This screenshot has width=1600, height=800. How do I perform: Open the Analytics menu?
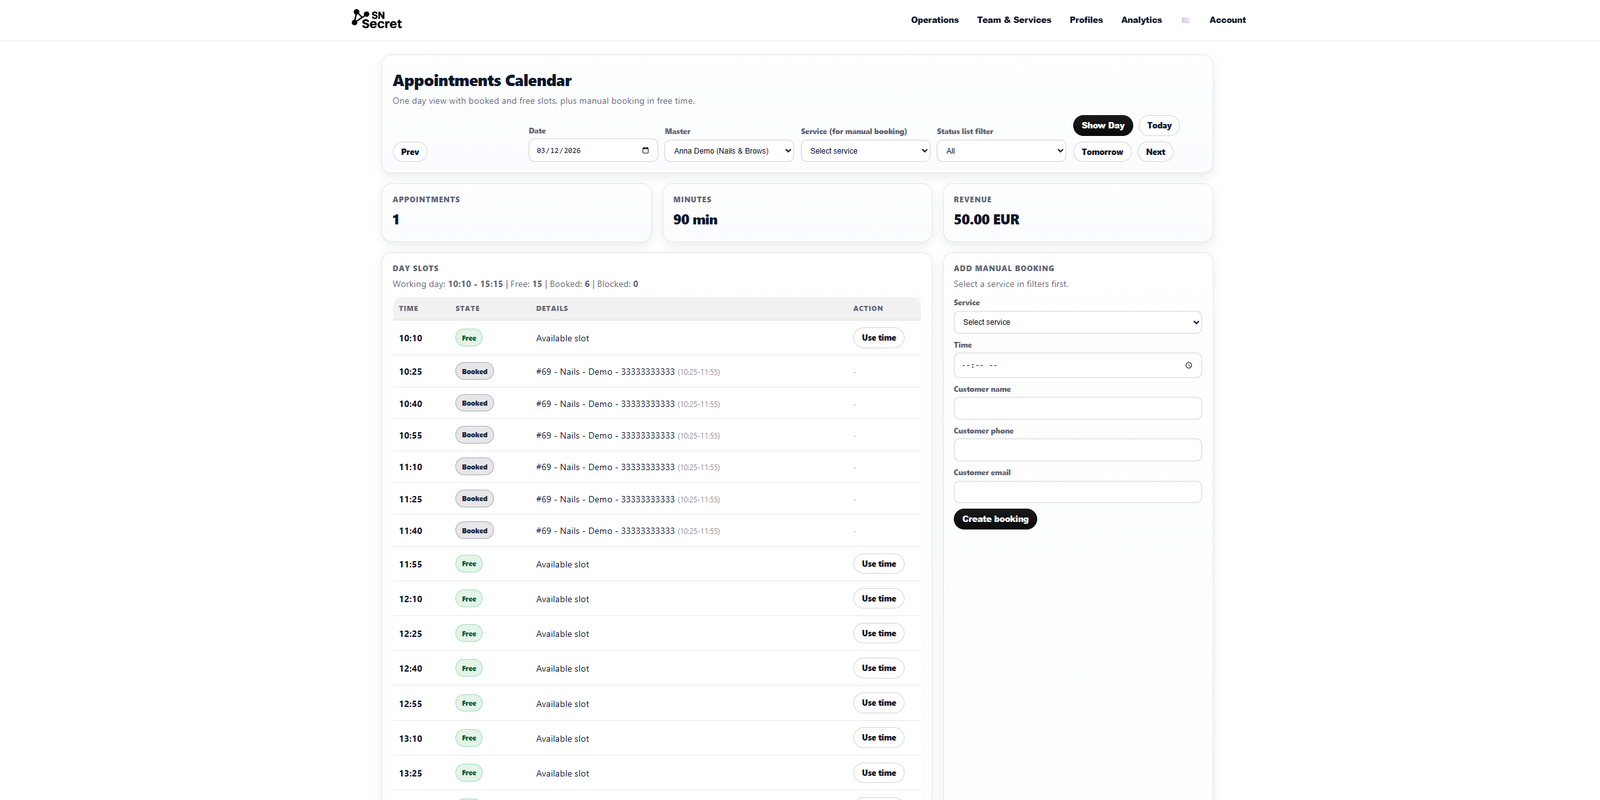tap(1141, 20)
